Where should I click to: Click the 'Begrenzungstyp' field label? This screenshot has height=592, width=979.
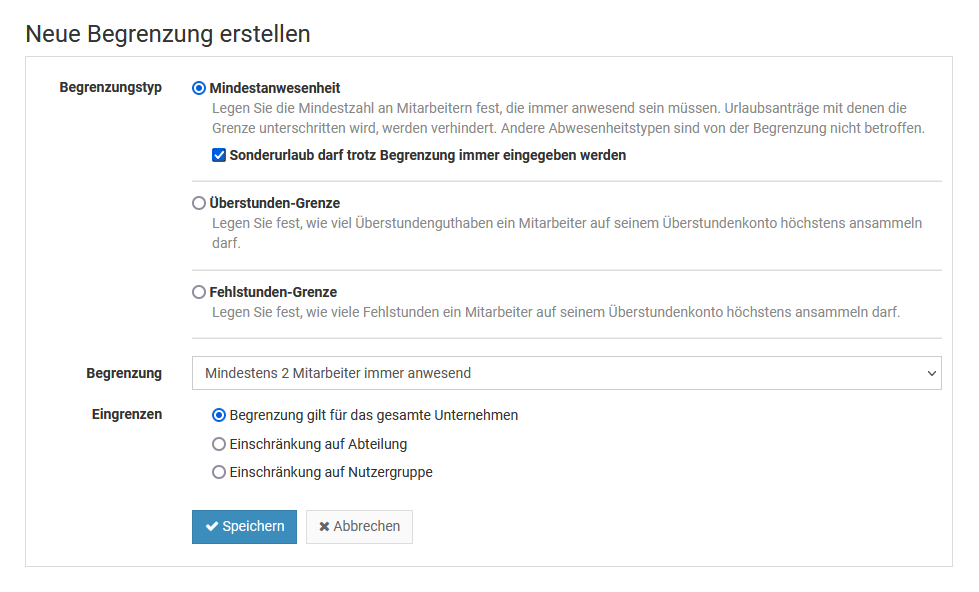click(110, 88)
